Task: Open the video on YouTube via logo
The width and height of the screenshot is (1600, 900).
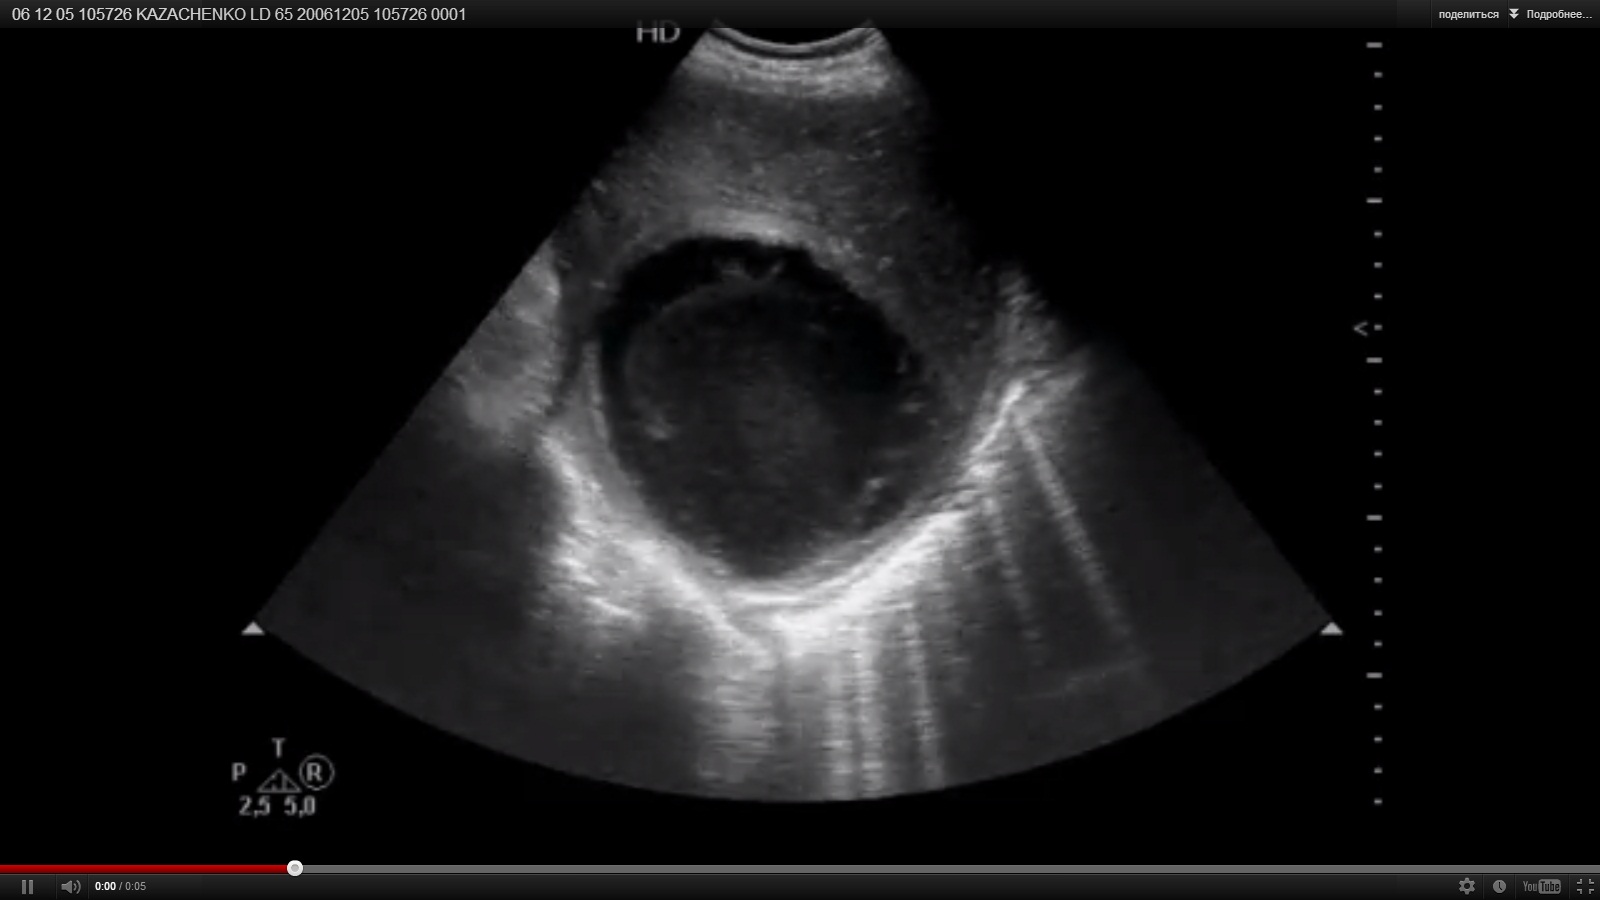Action: (1541, 886)
